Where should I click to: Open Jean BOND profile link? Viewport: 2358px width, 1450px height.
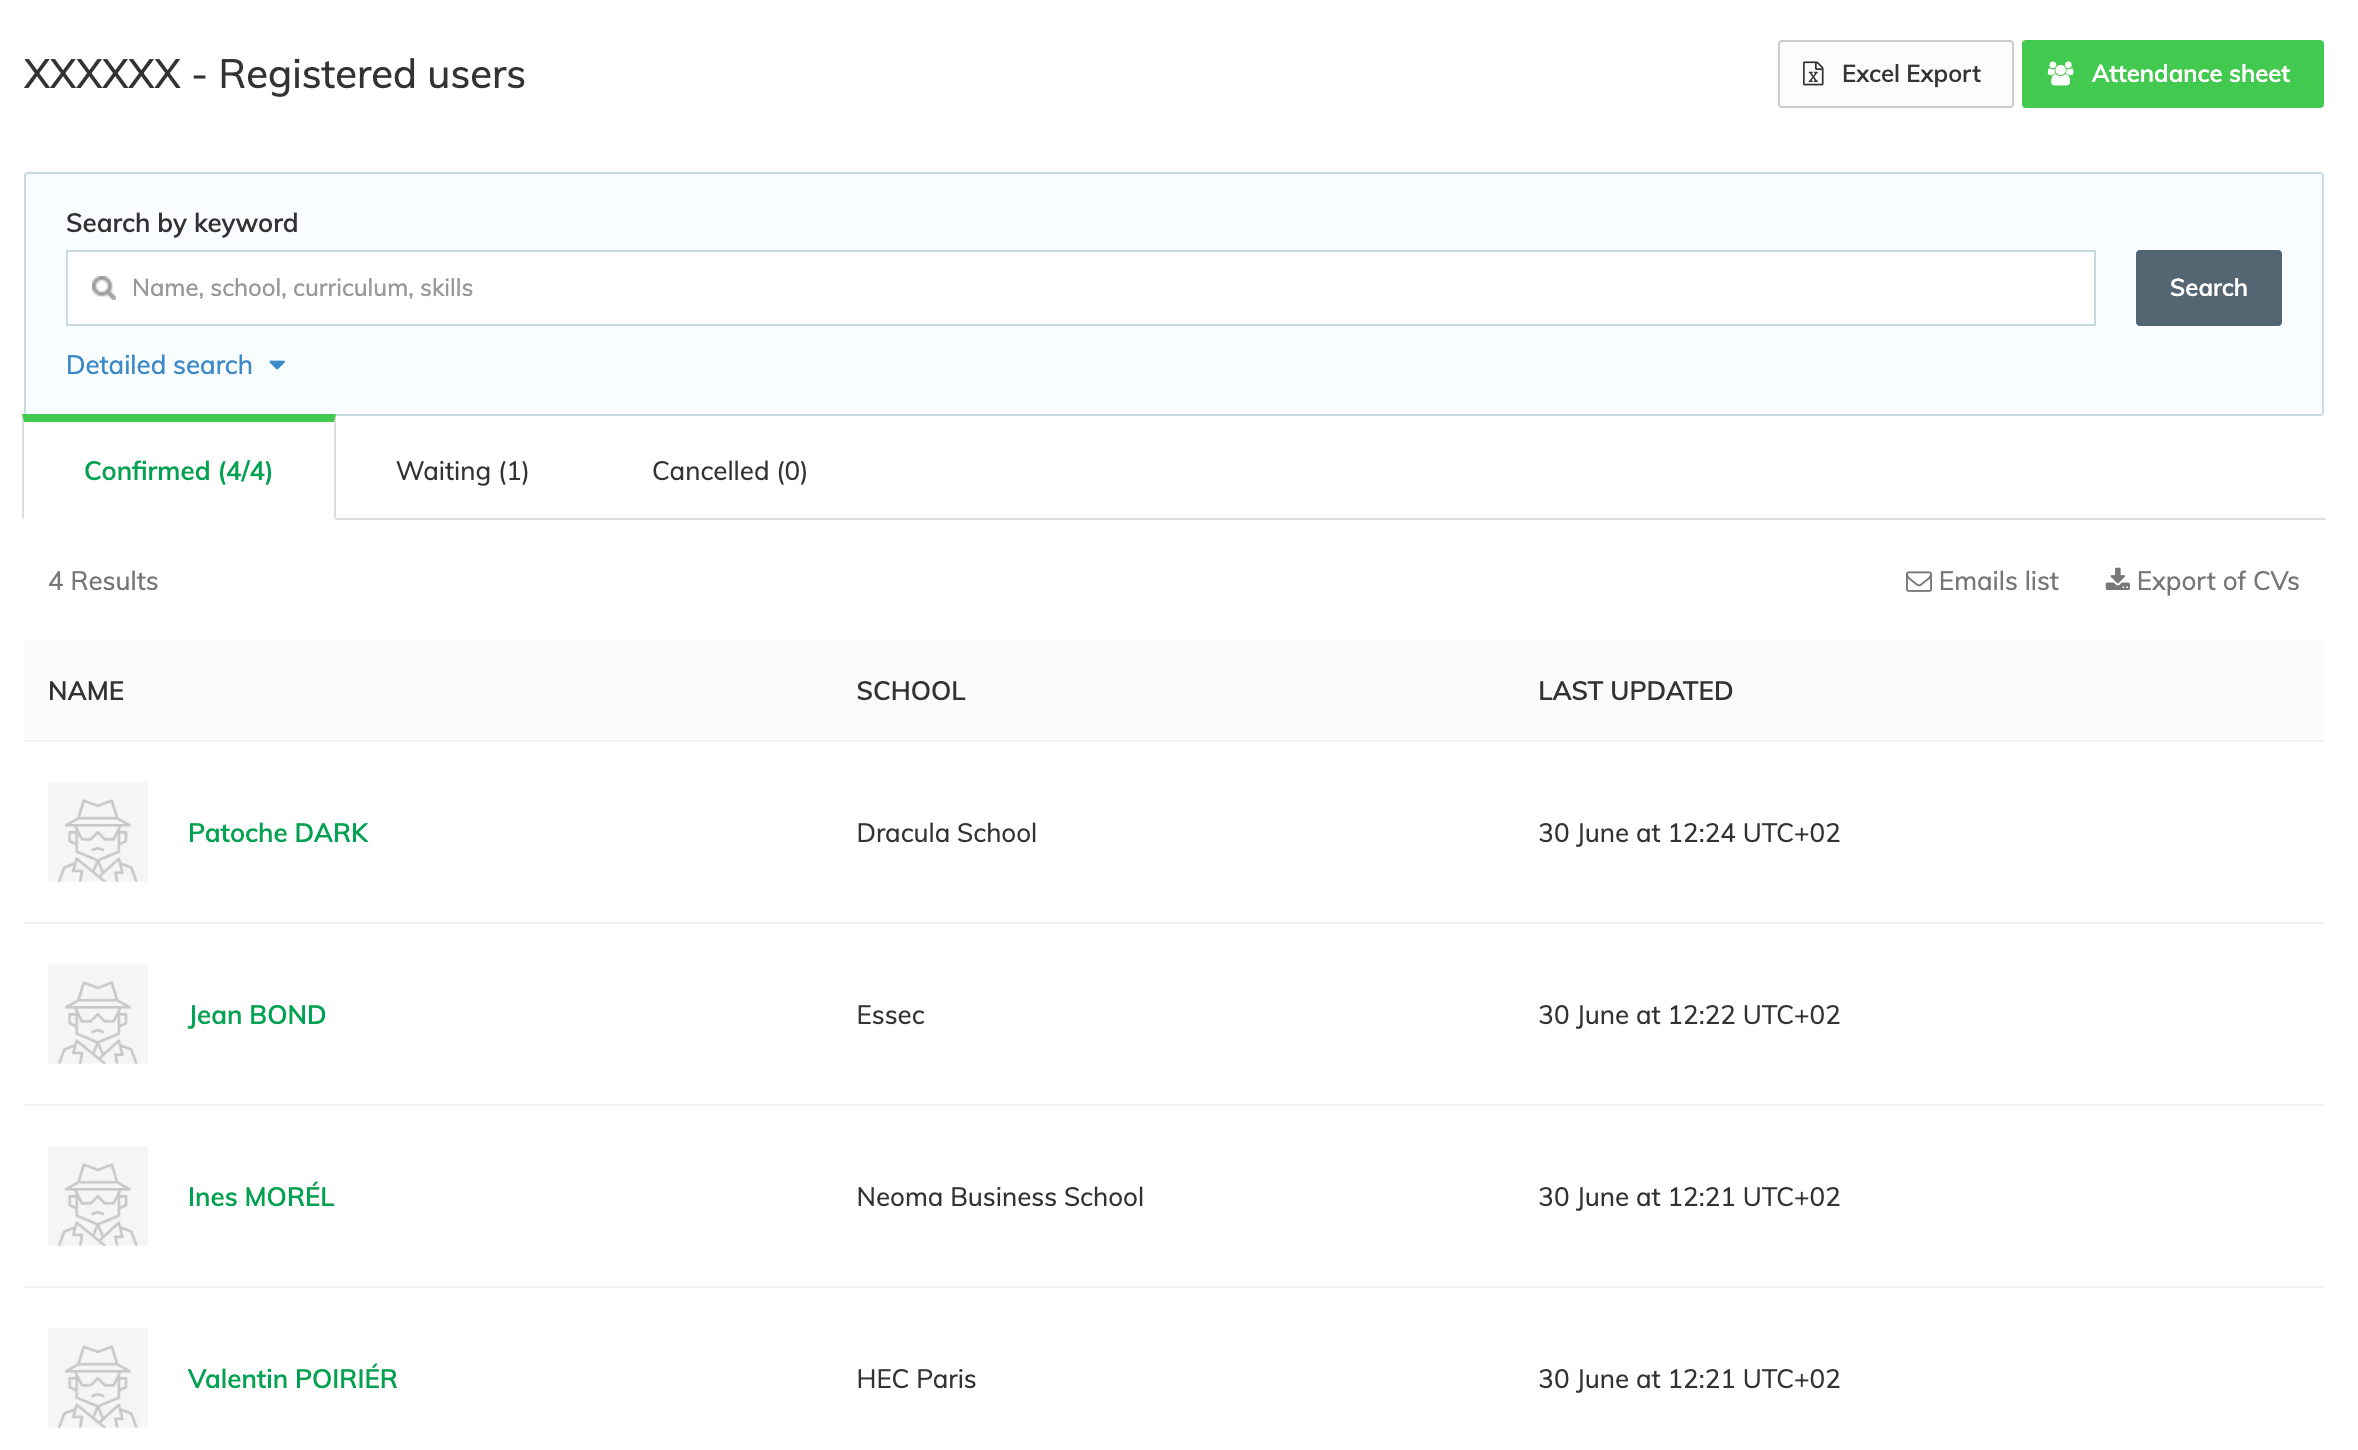[257, 1015]
